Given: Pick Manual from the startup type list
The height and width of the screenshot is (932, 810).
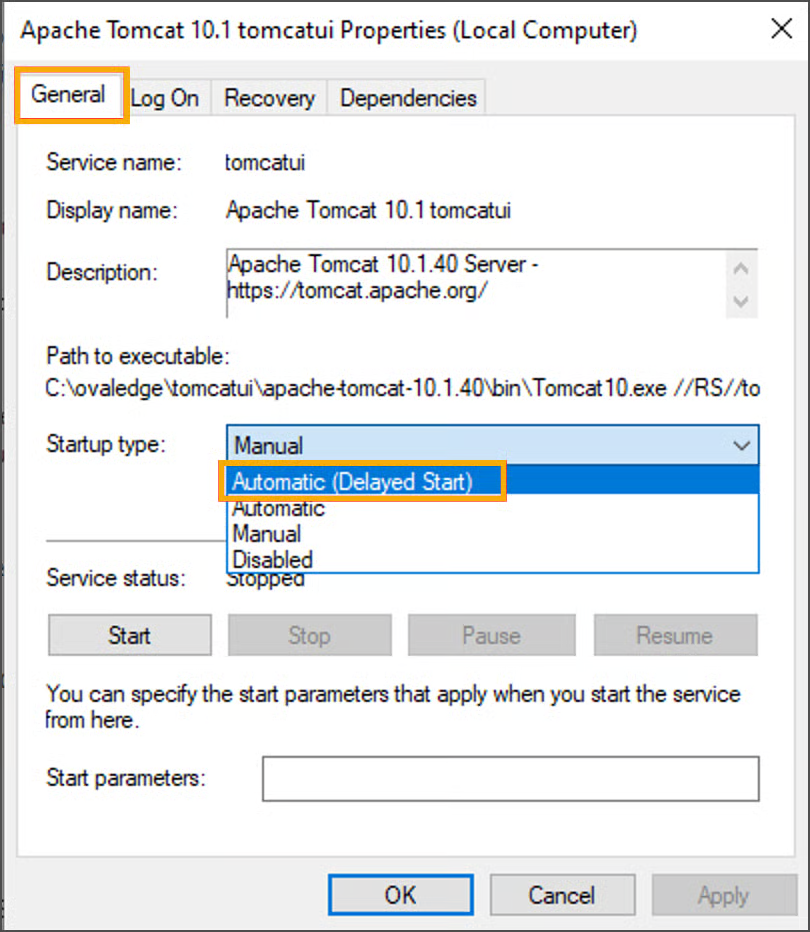Looking at the screenshot, I should point(267,534).
